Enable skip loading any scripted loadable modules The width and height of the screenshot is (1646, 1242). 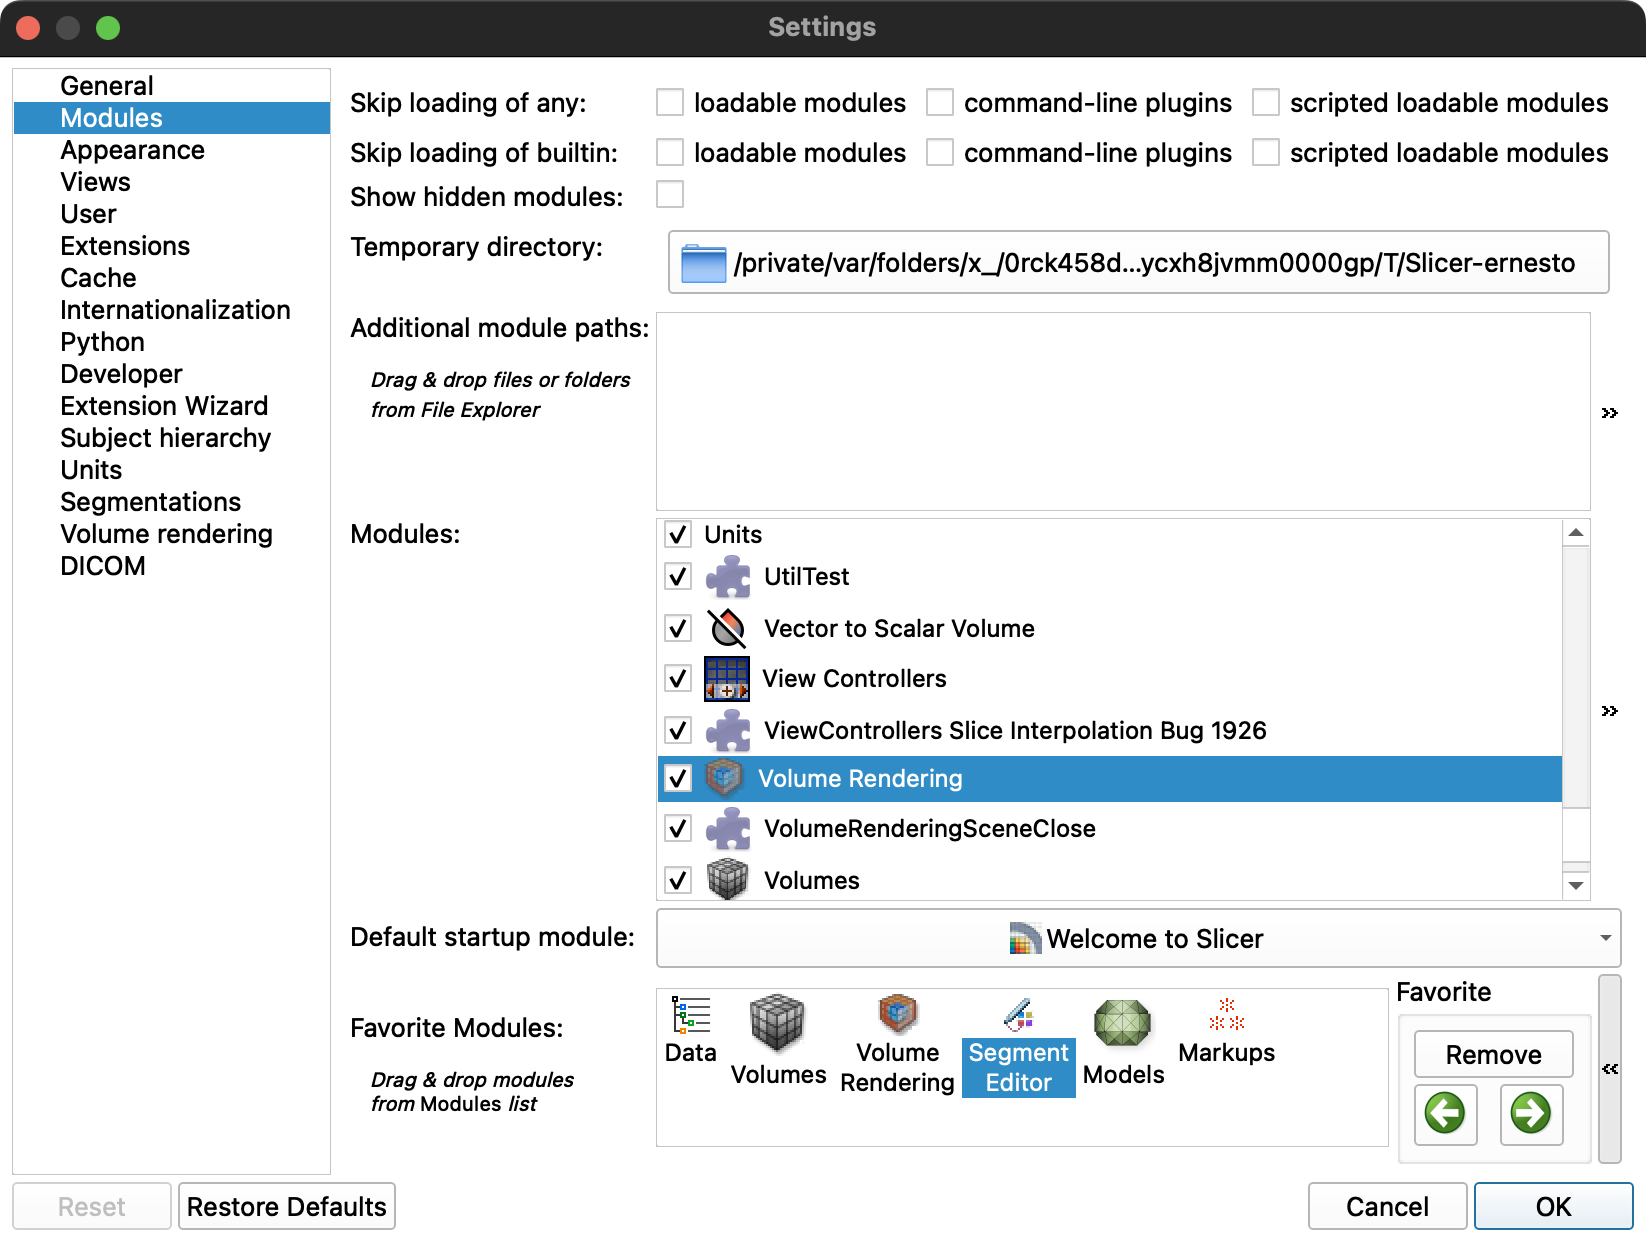click(1266, 102)
